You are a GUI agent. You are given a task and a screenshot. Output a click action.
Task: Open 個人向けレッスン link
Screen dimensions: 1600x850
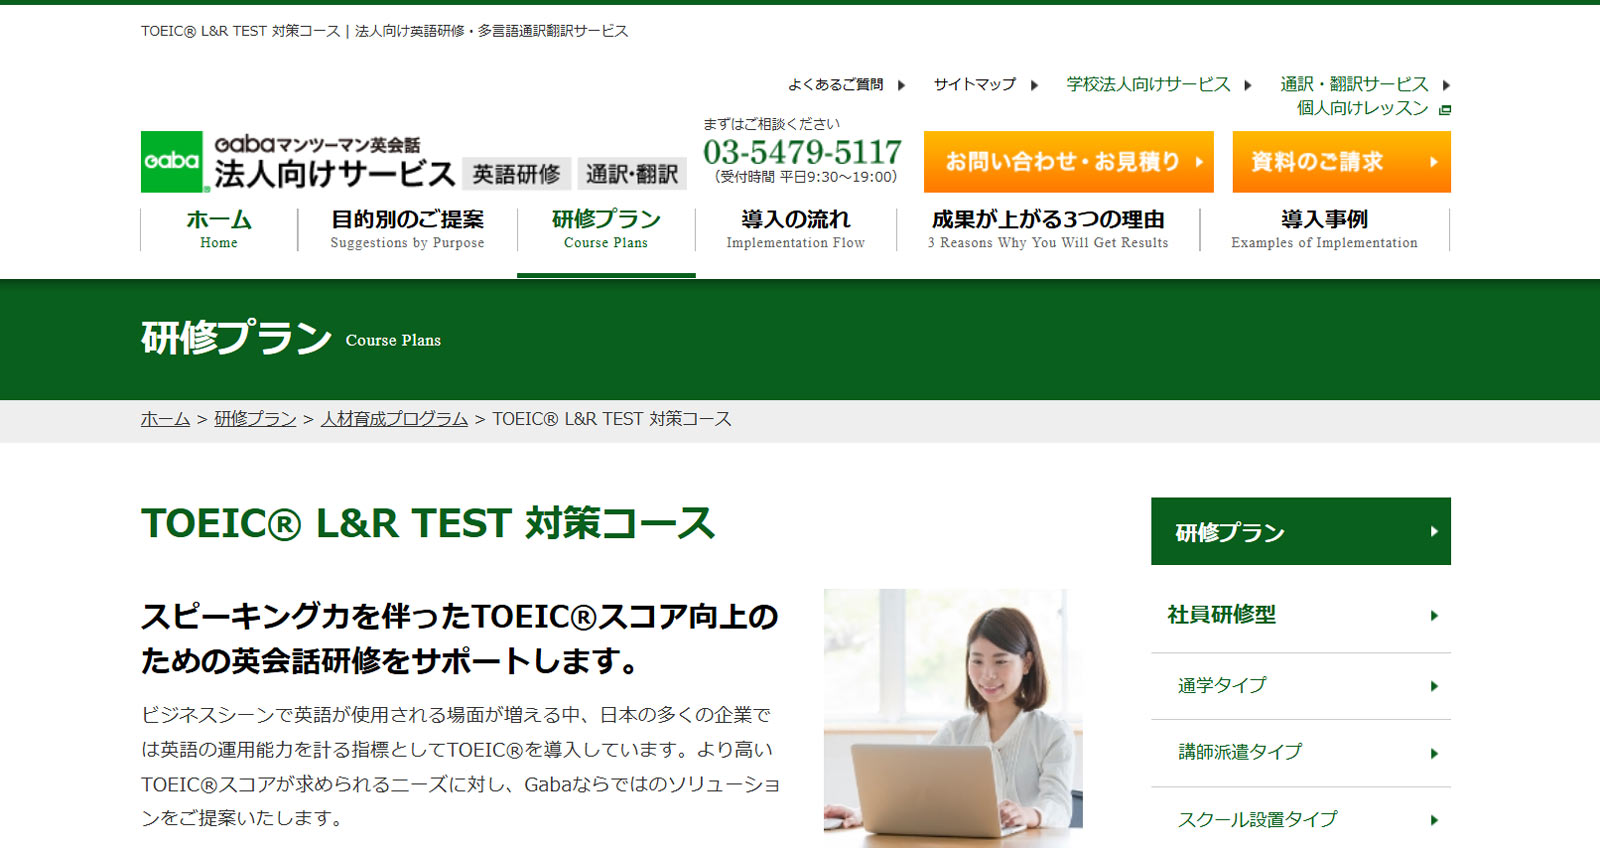tap(1362, 108)
